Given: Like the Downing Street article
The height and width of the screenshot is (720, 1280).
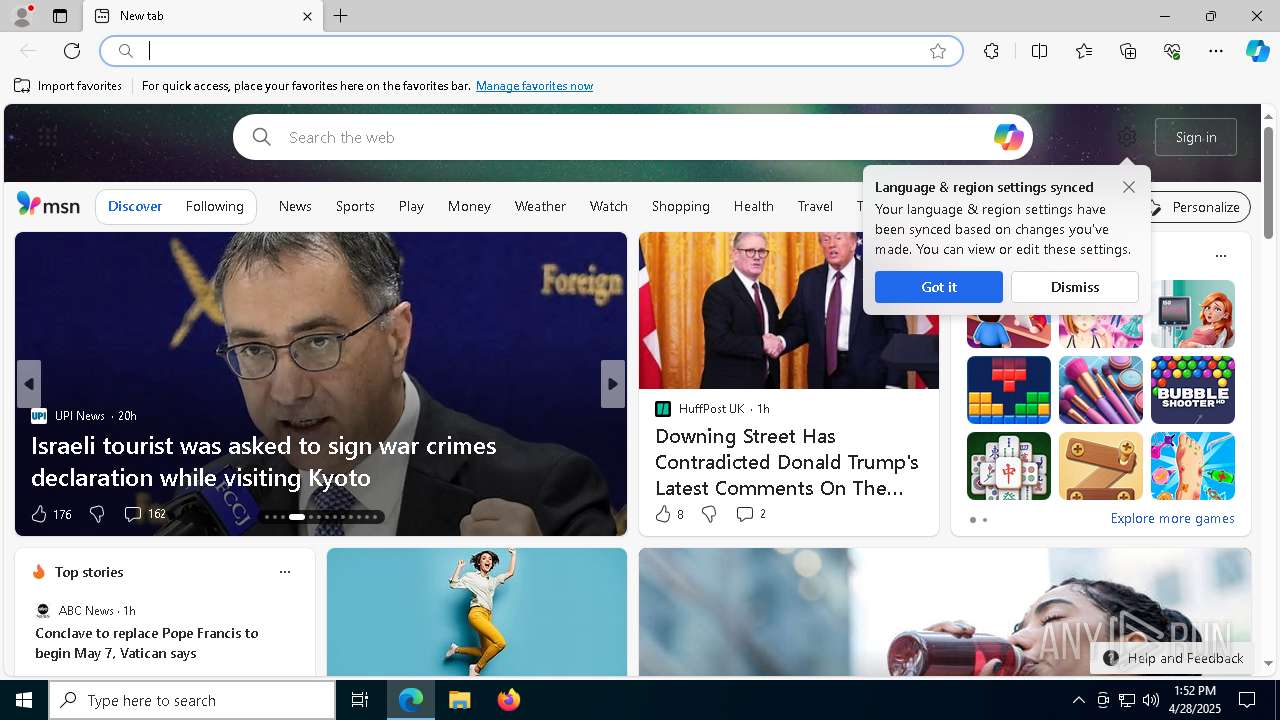Looking at the screenshot, I should pyautogui.click(x=663, y=514).
